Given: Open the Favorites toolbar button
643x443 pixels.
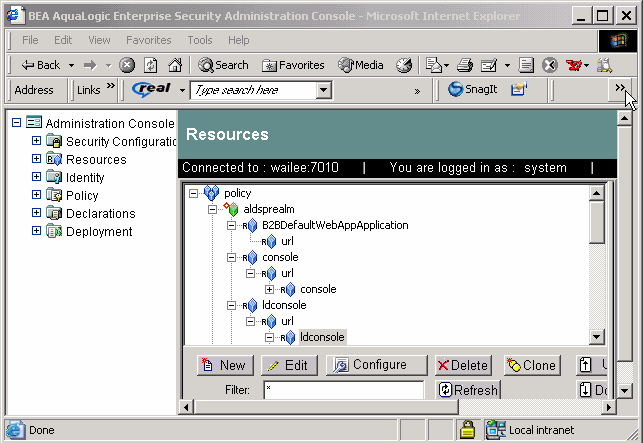Looking at the screenshot, I should point(293,65).
